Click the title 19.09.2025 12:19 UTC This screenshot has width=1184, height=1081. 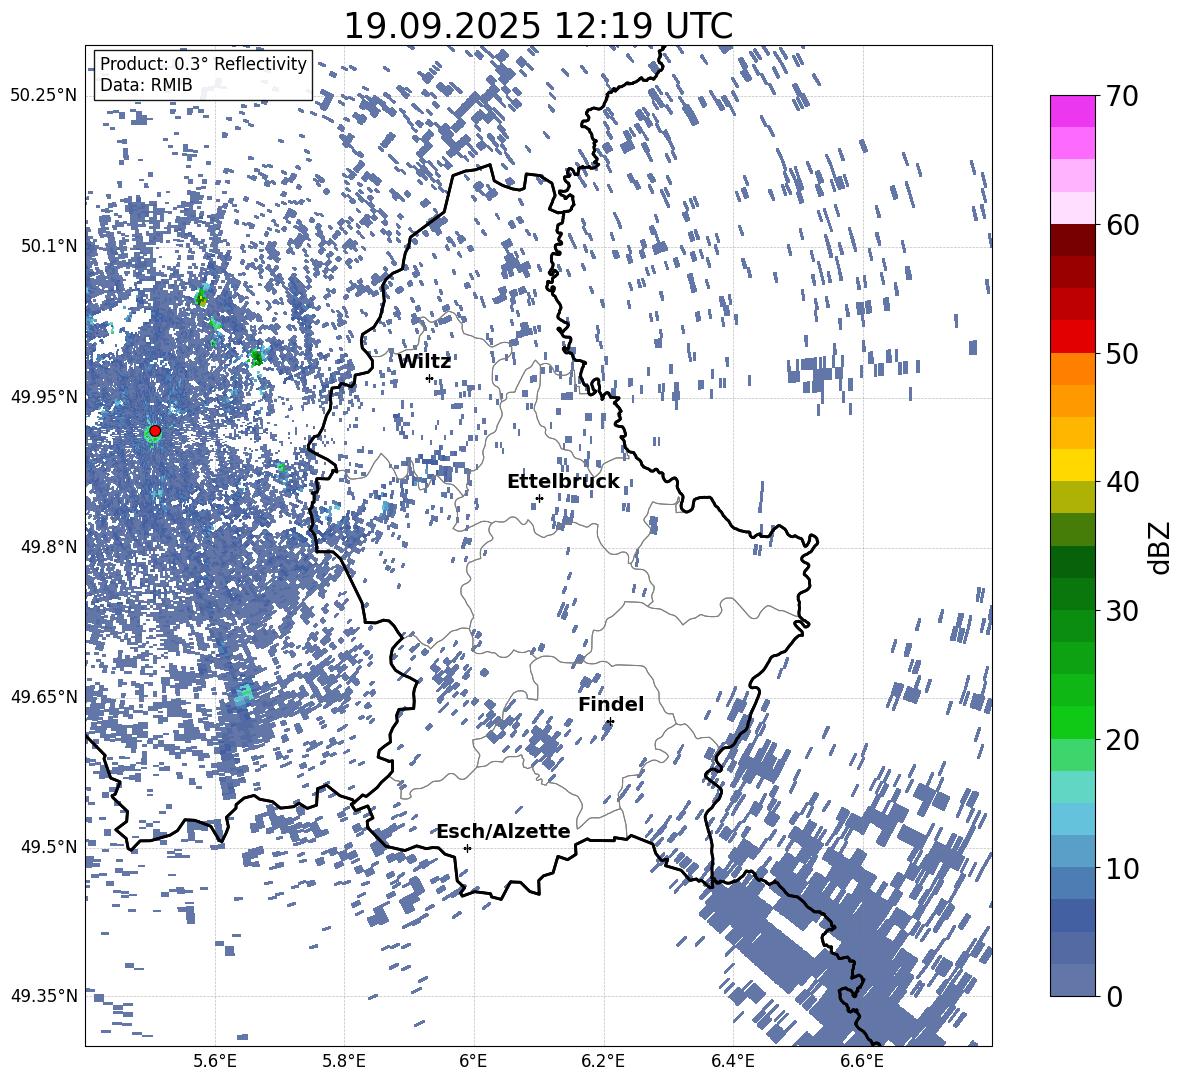[x=538, y=26]
